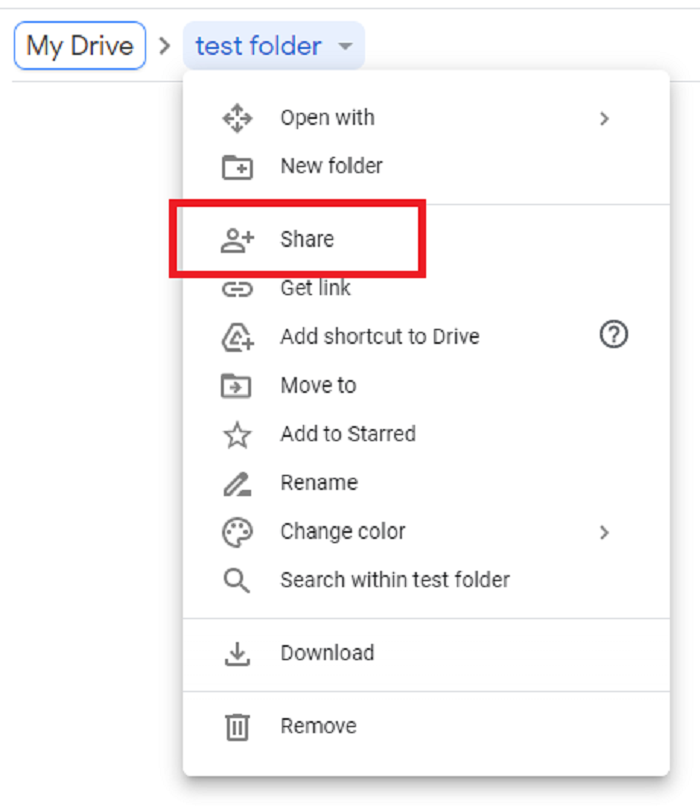Image resolution: width=700 pixels, height=808 pixels.
Task: Go to My Drive breadcrumb
Action: [80, 46]
